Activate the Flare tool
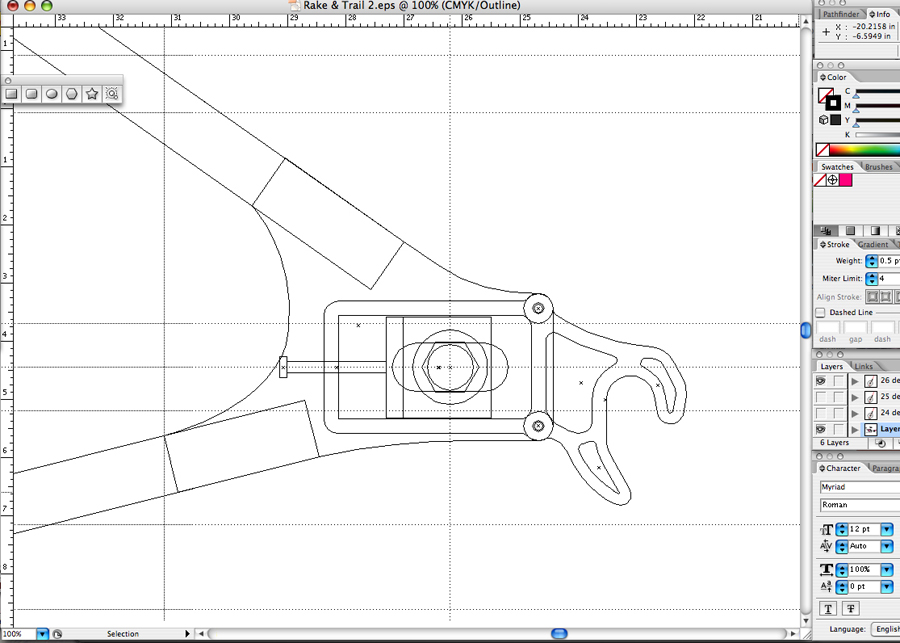Viewport: 900px width, 643px height. point(112,94)
